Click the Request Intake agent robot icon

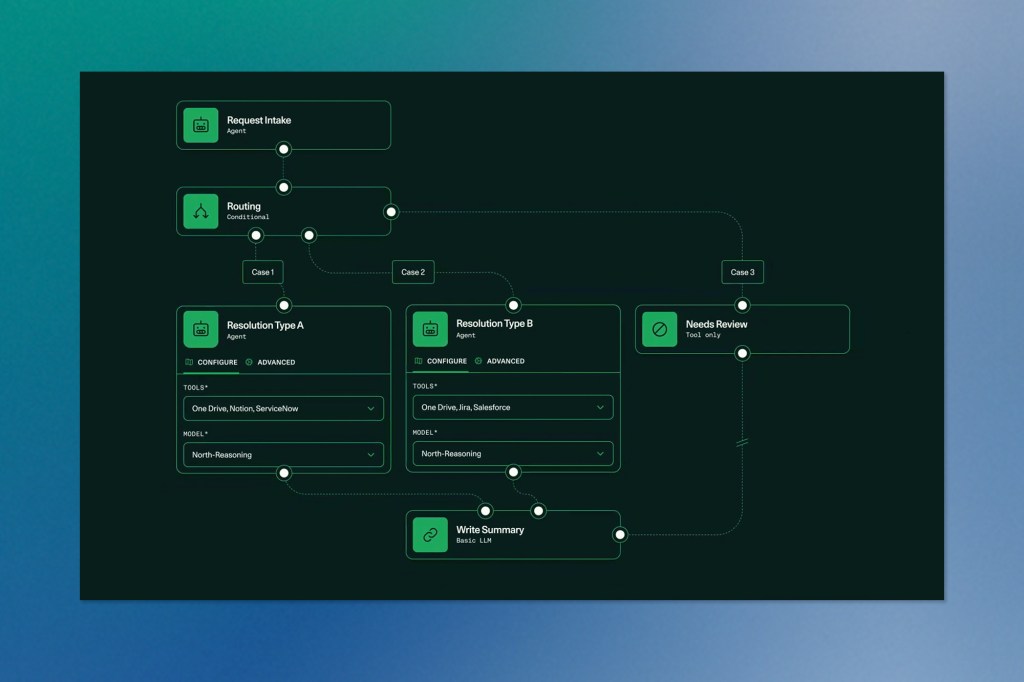pyautogui.click(x=200, y=125)
